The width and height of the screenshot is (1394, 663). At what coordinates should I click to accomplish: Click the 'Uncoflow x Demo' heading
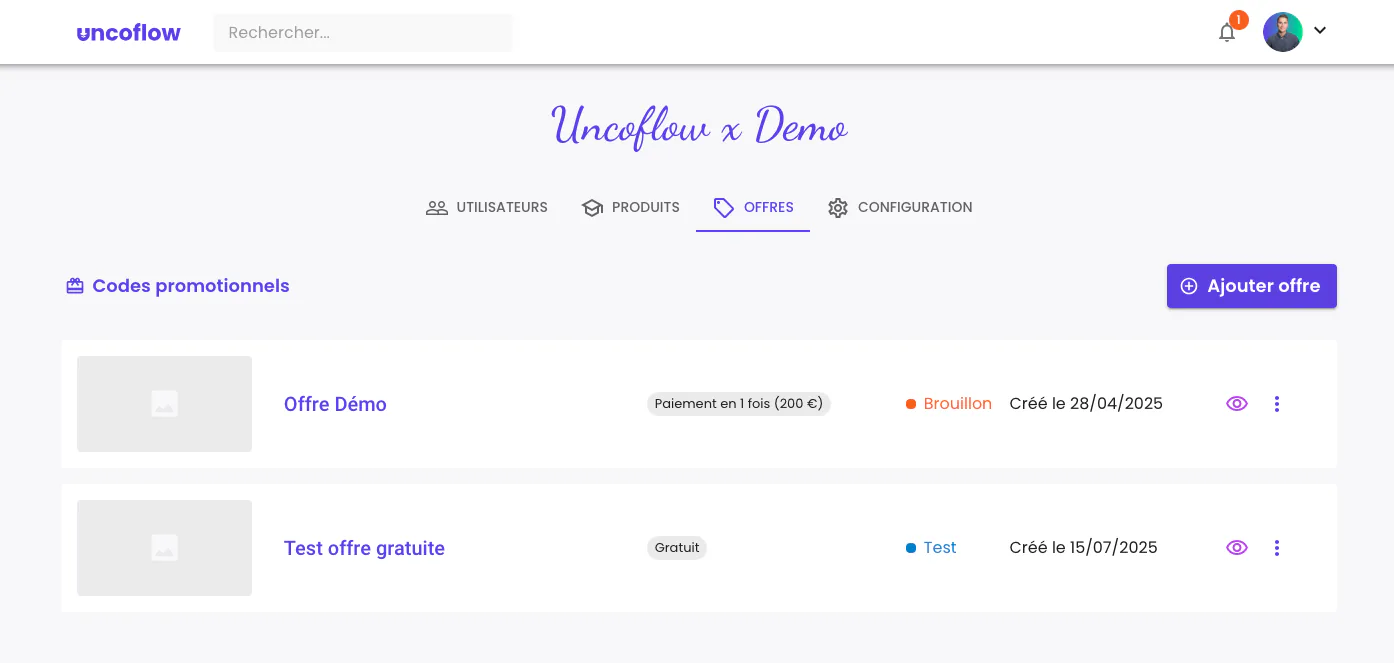click(699, 127)
